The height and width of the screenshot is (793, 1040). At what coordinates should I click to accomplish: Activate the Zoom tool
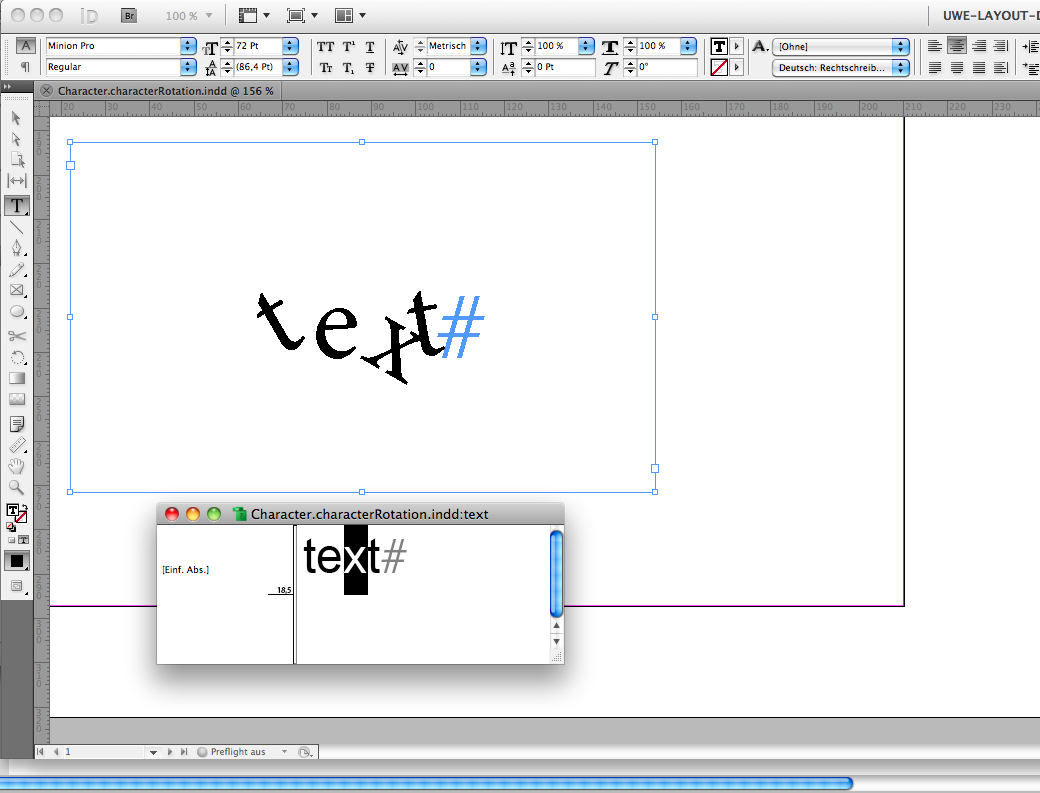click(x=16, y=487)
